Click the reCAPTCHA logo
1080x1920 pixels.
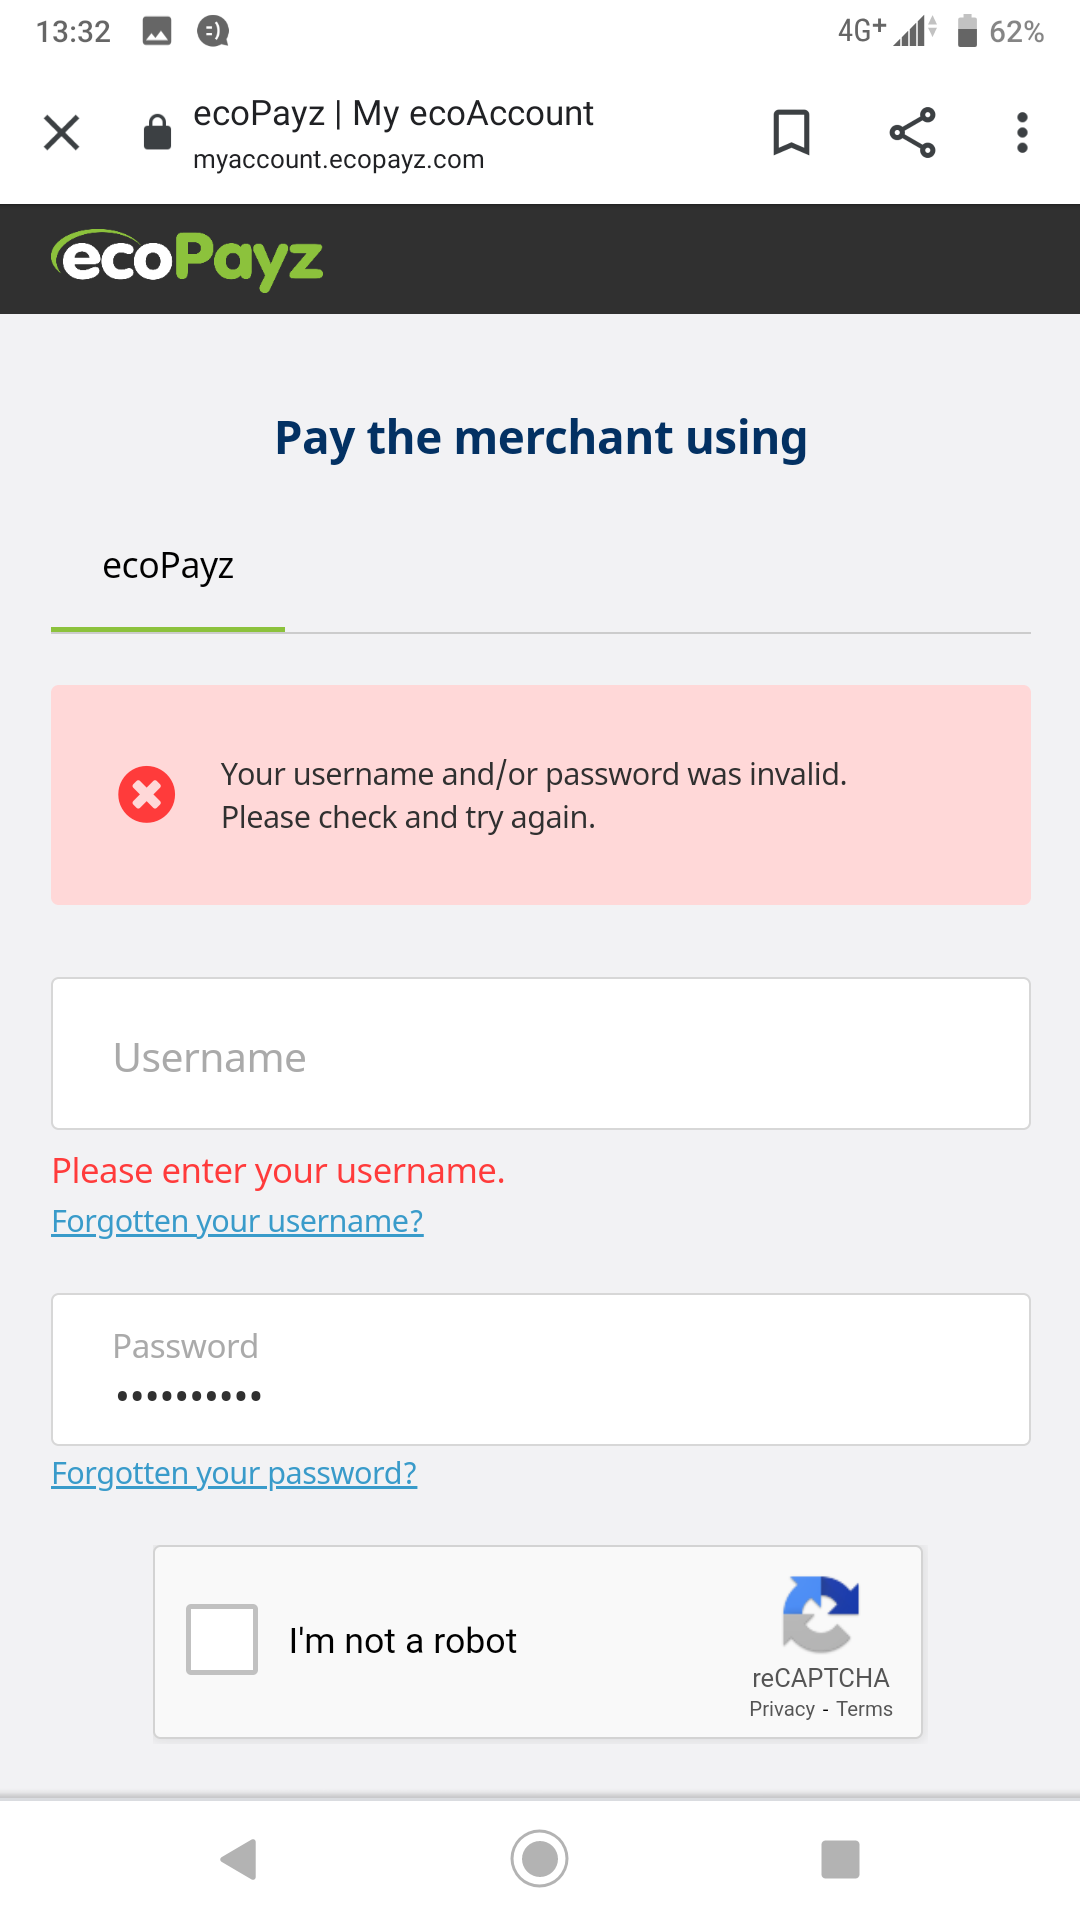tap(821, 1614)
